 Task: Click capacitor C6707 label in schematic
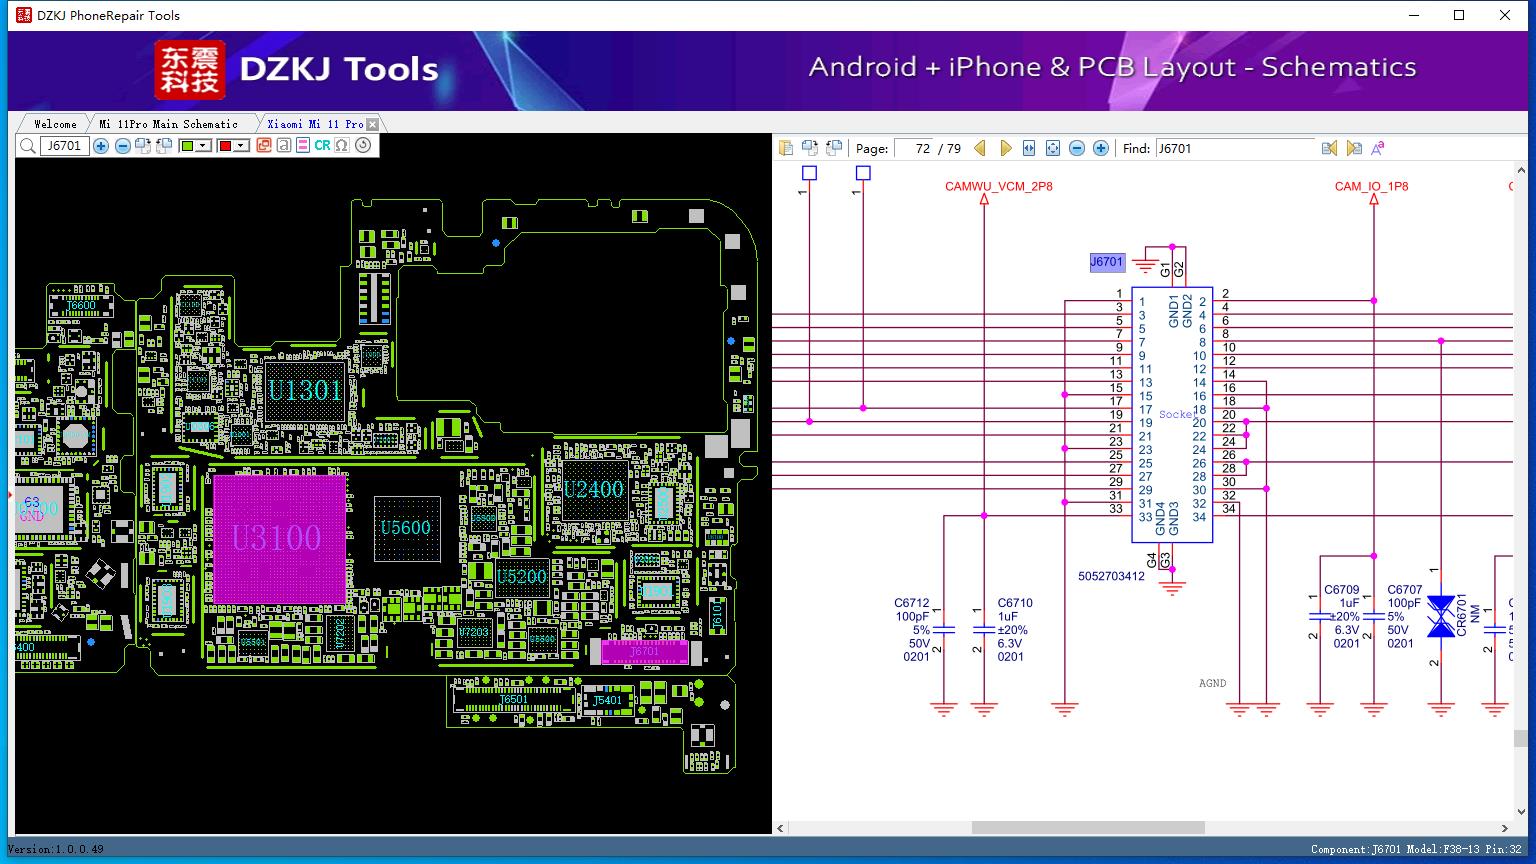(x=1405, y=590)
